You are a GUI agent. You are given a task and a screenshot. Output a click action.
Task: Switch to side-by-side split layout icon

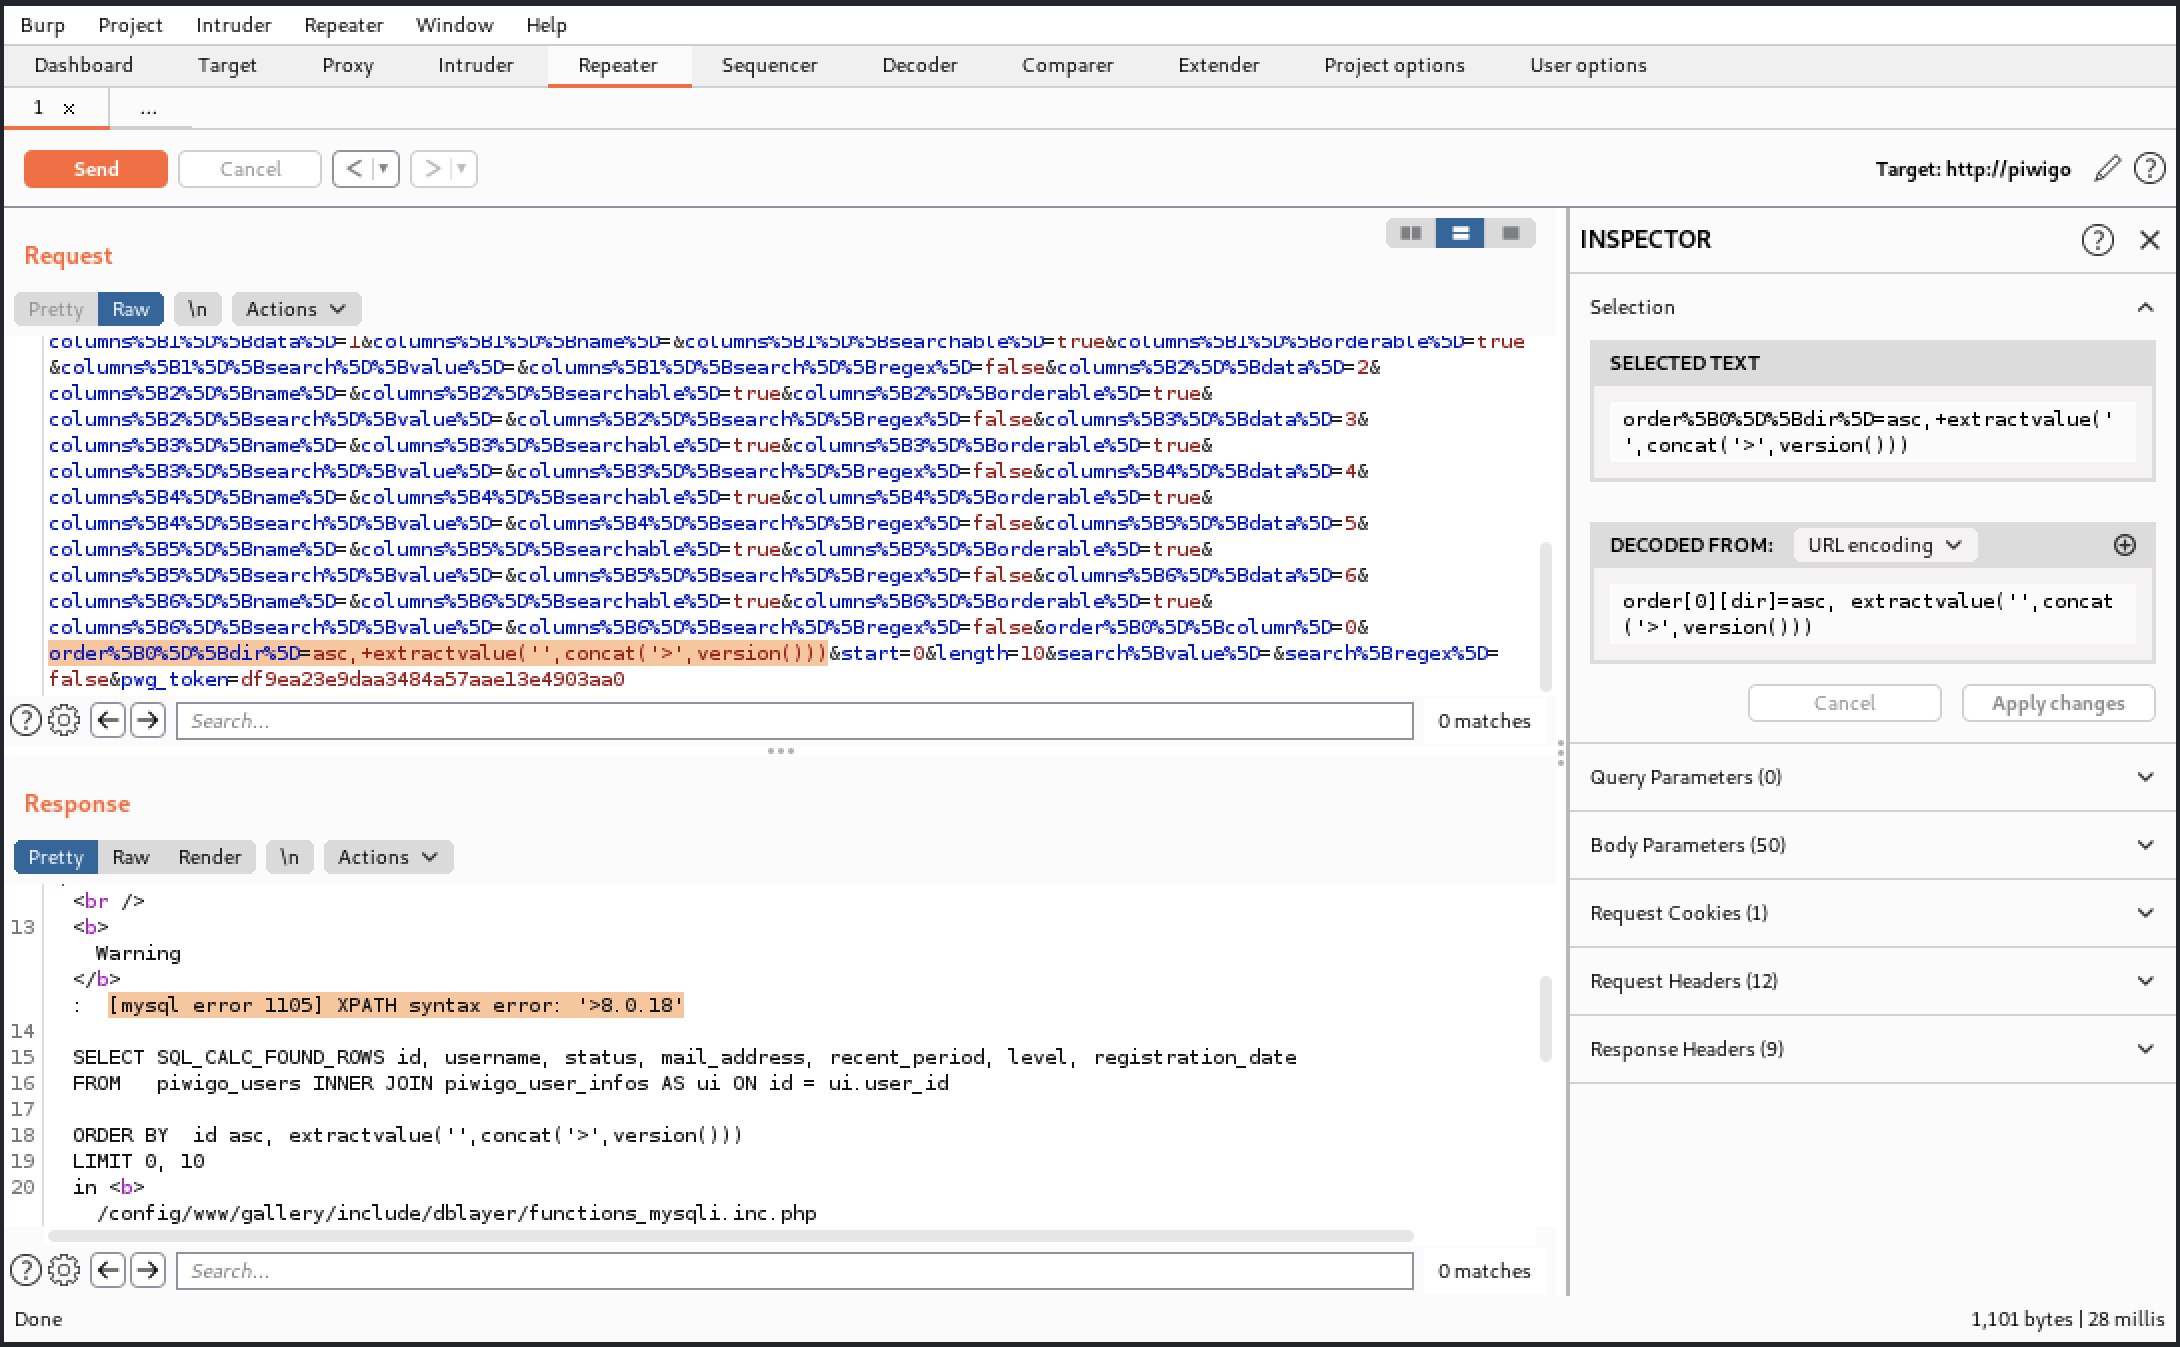(x=1411, y=233)
